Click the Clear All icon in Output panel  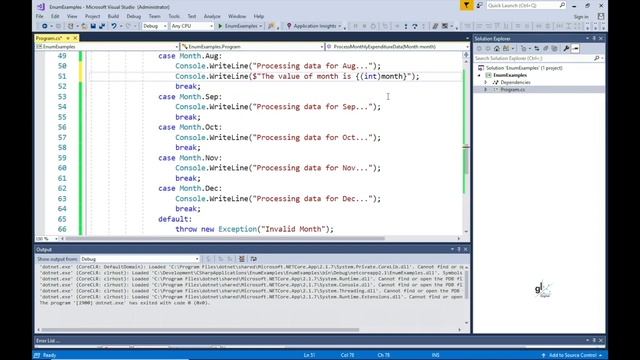(242, 259)
